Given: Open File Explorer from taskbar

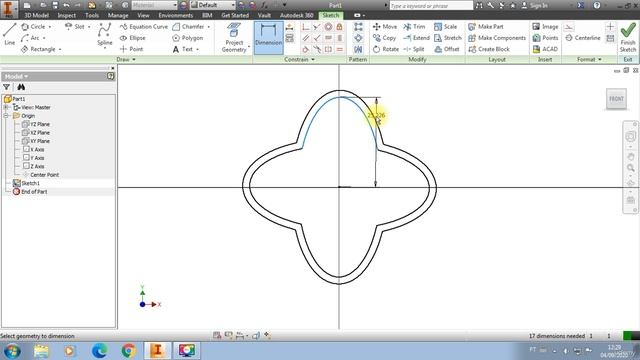Looking at the screenshot, I should 41,351.
